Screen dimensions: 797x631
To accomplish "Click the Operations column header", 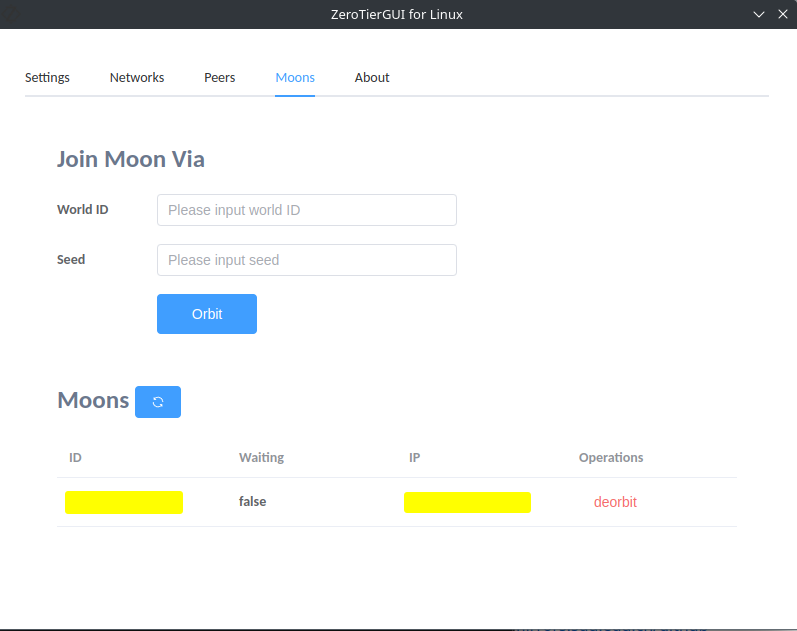I will tap(611, 458).
